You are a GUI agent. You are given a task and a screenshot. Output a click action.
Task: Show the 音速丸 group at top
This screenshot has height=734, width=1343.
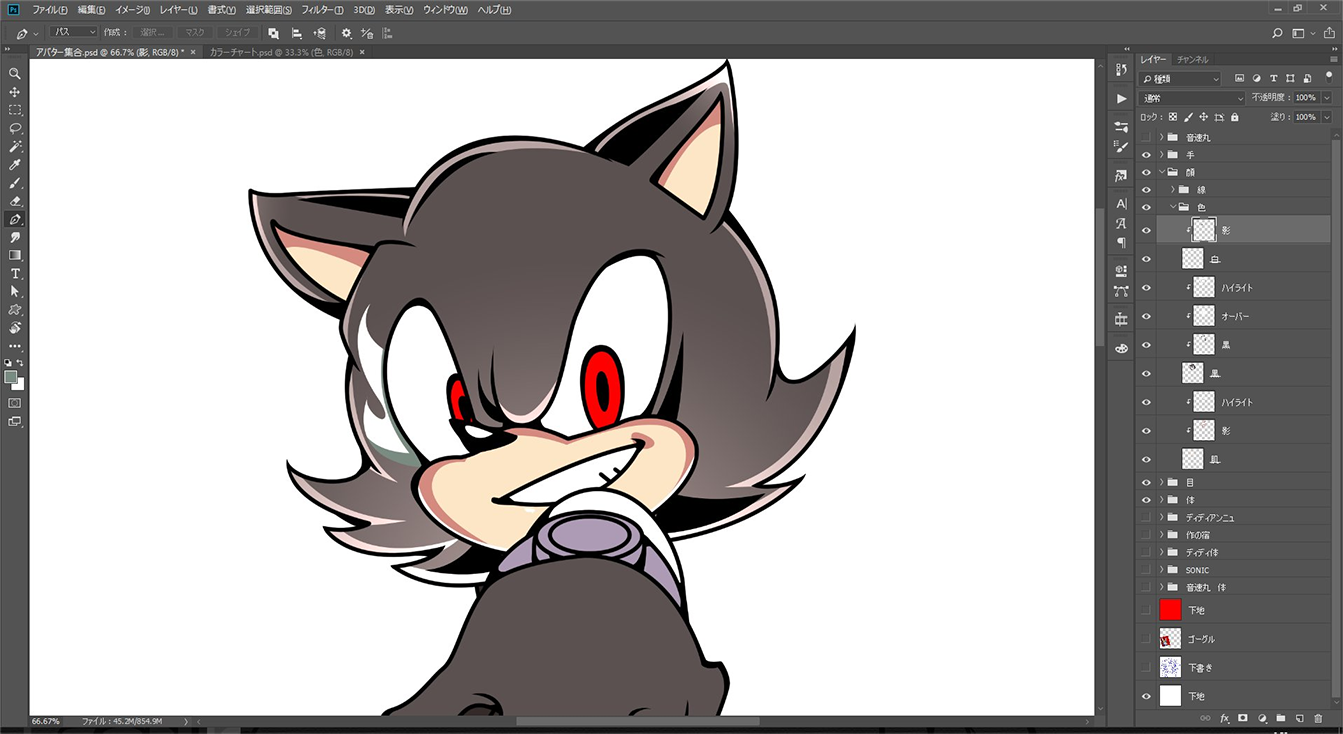tap(1146, 137)
